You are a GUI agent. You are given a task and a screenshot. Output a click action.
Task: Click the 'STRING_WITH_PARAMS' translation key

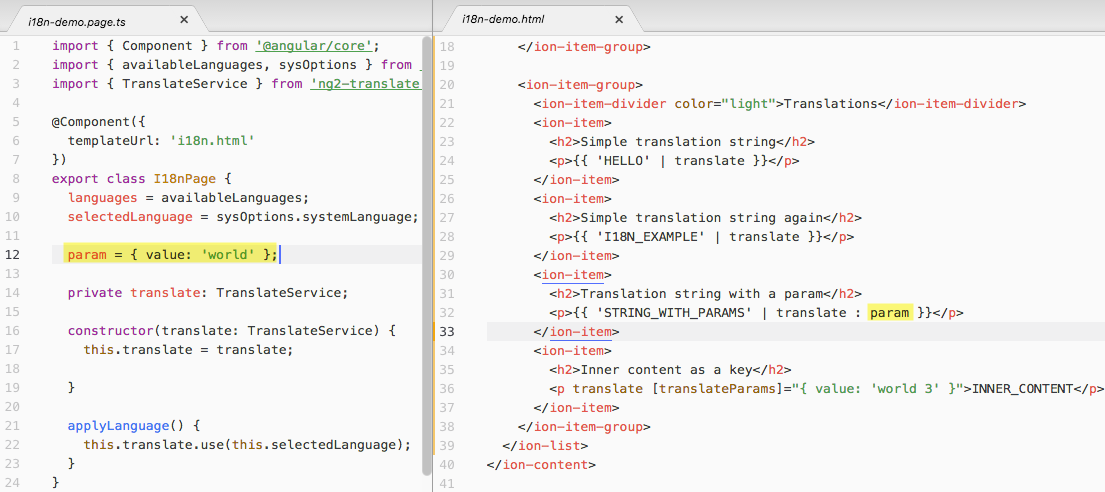674,312
